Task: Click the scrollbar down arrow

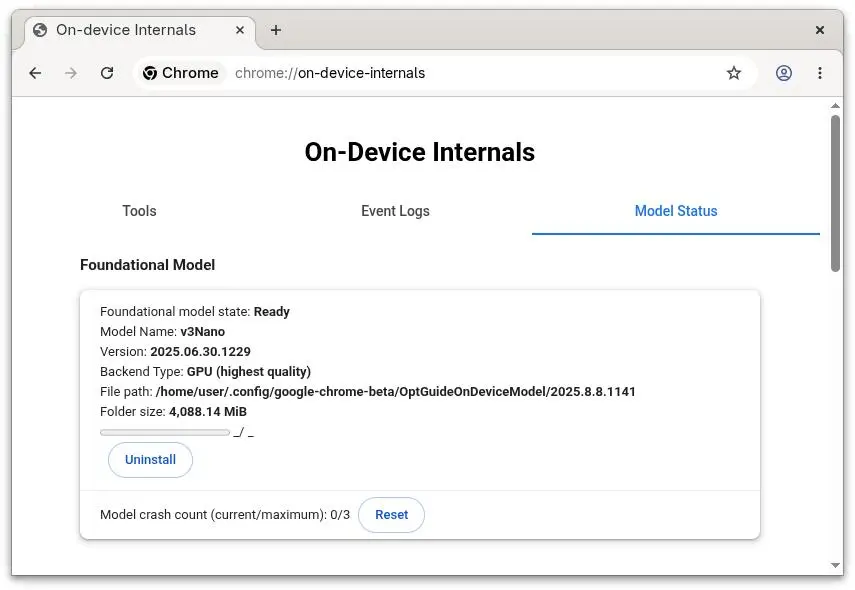Action: click(835, 565)
